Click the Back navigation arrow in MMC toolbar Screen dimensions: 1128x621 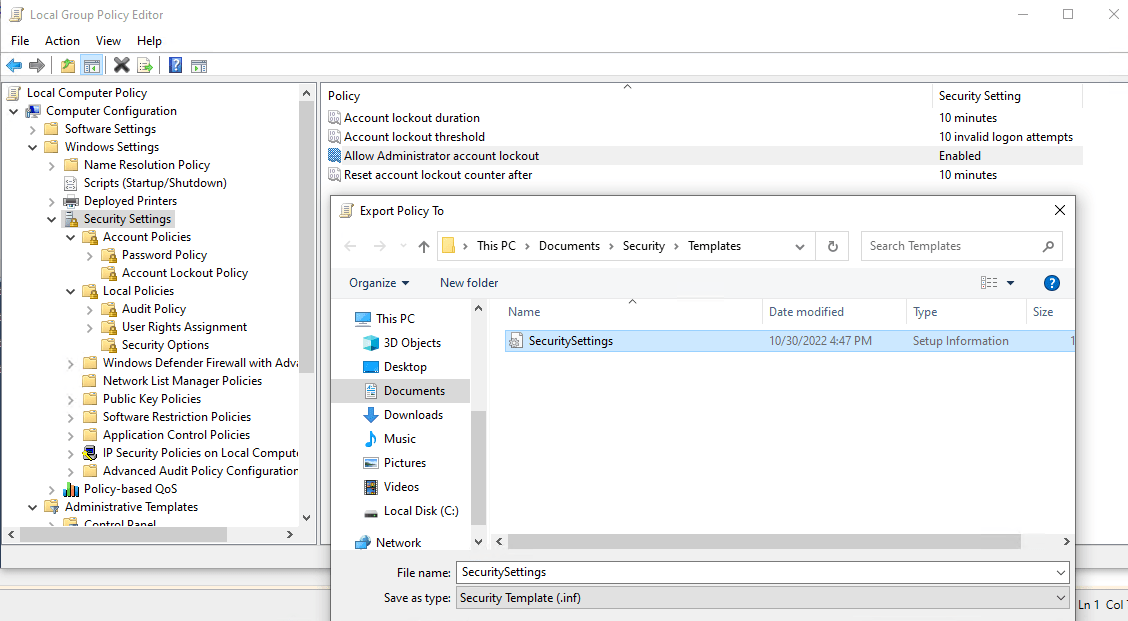(14, 65)
